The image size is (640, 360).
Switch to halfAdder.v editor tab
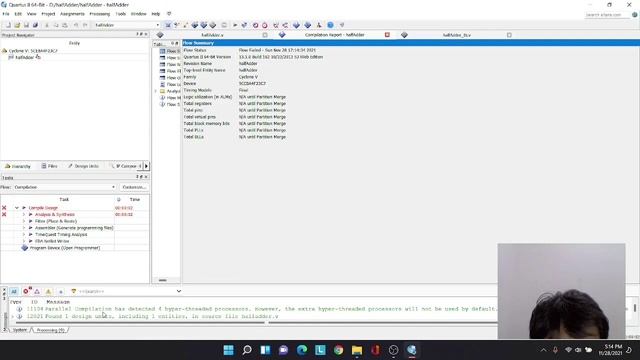212,35
